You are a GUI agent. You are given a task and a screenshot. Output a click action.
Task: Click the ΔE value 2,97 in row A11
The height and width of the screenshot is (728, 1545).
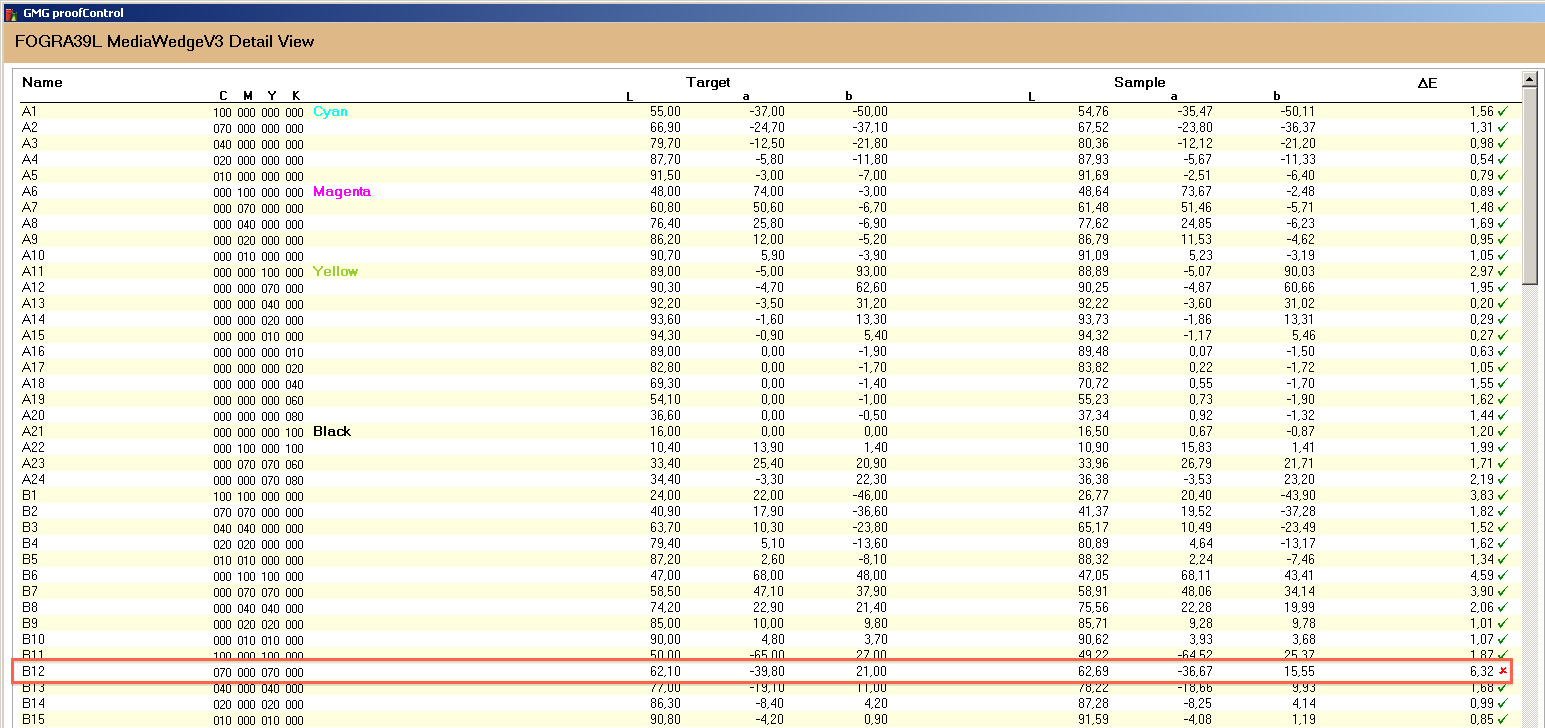coord(1482,271)
